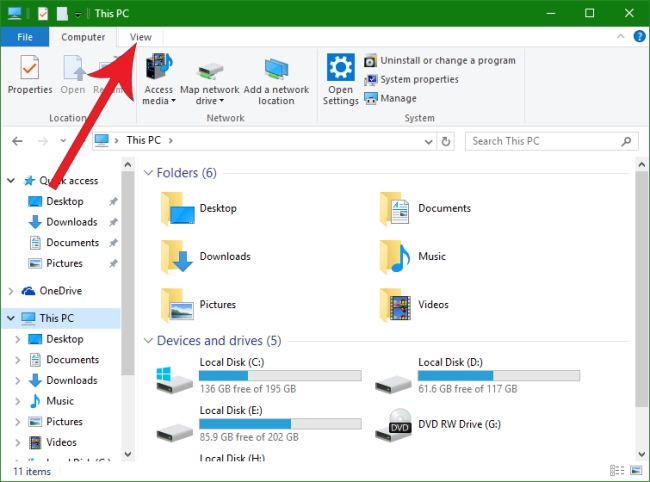The width and height of the screenshot is (650, 482).
Task: Click pin icon beside Downloads
Action: tap(113, 222)
